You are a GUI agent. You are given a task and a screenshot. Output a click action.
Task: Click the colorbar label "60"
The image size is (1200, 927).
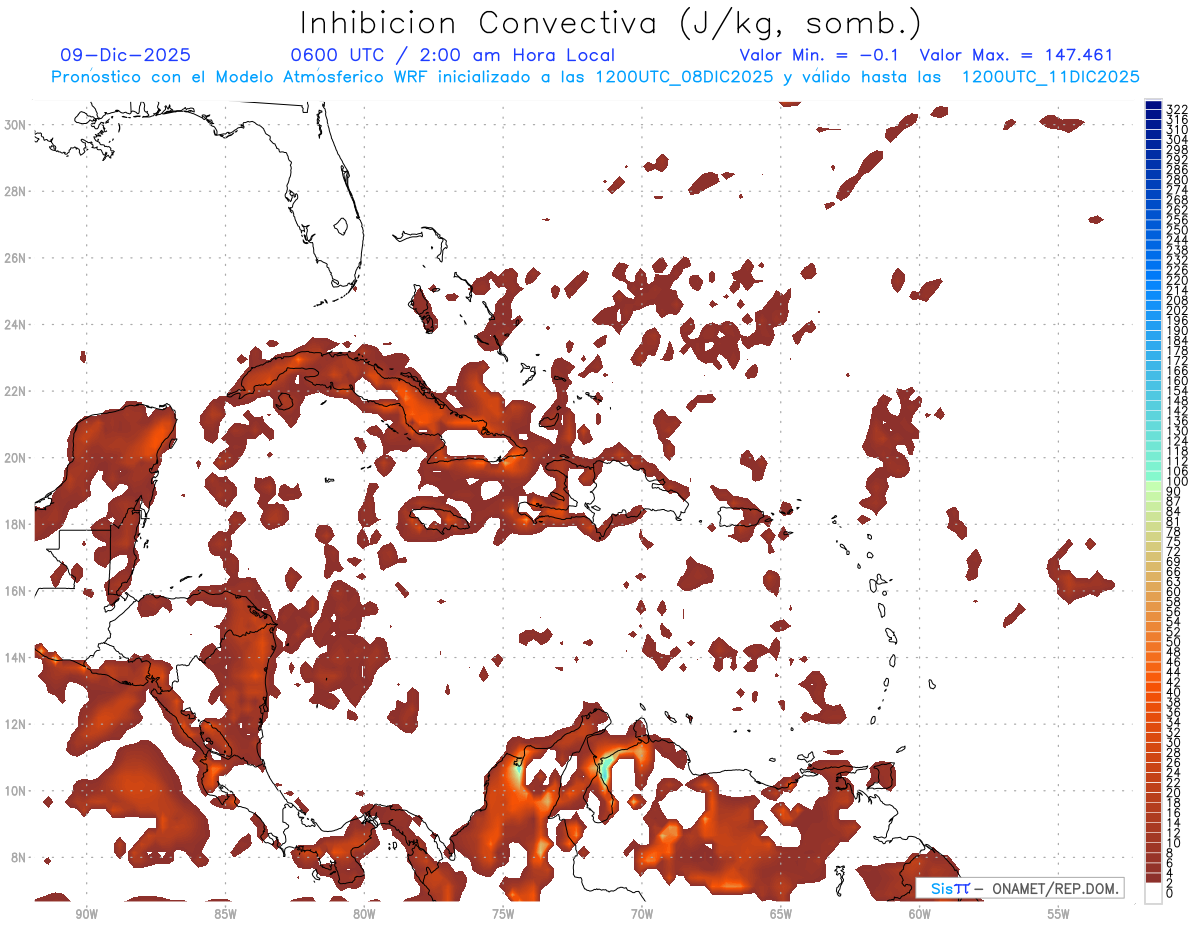[x=1174, y=591]
